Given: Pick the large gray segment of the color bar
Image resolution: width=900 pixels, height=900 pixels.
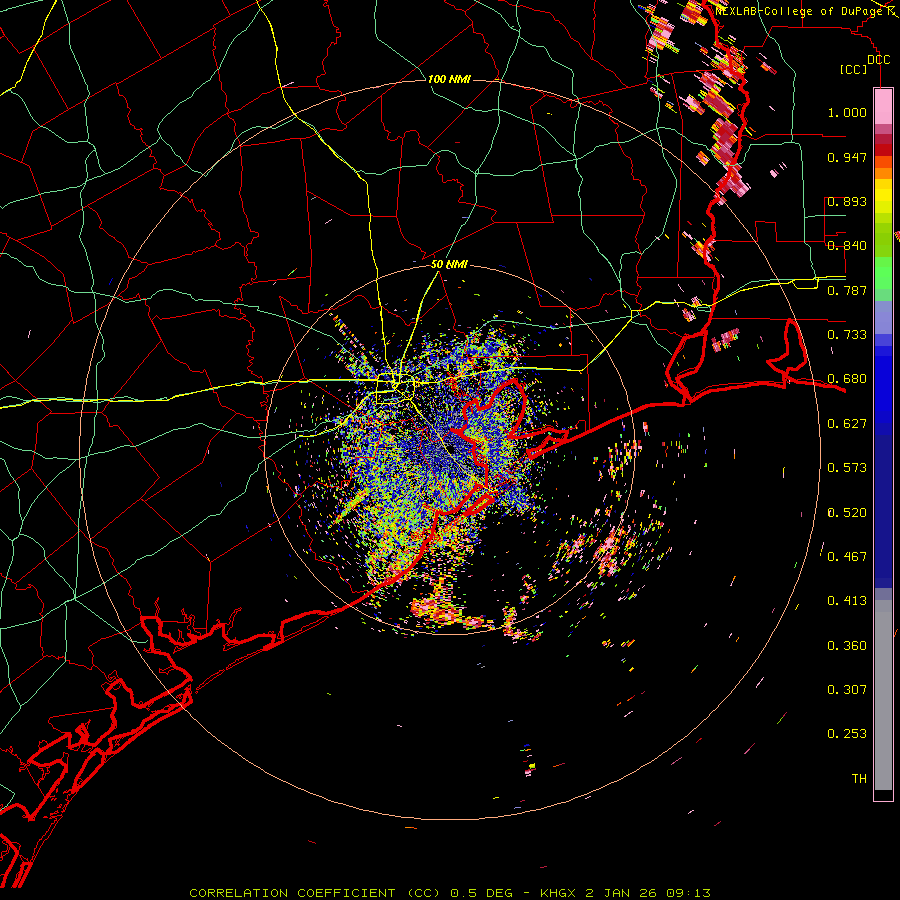Looking at the screenshot, I should click(x=883, y=695).
